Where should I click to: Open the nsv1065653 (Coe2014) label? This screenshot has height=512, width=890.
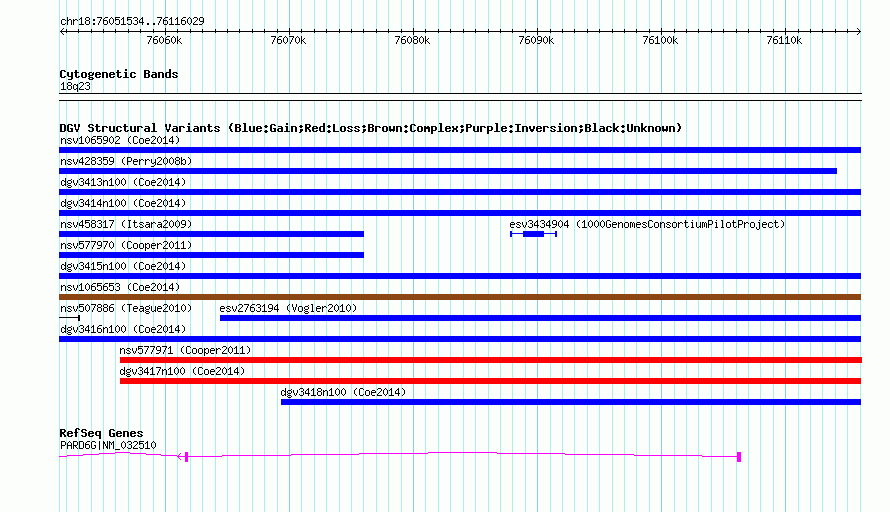[x=120, y=287]
